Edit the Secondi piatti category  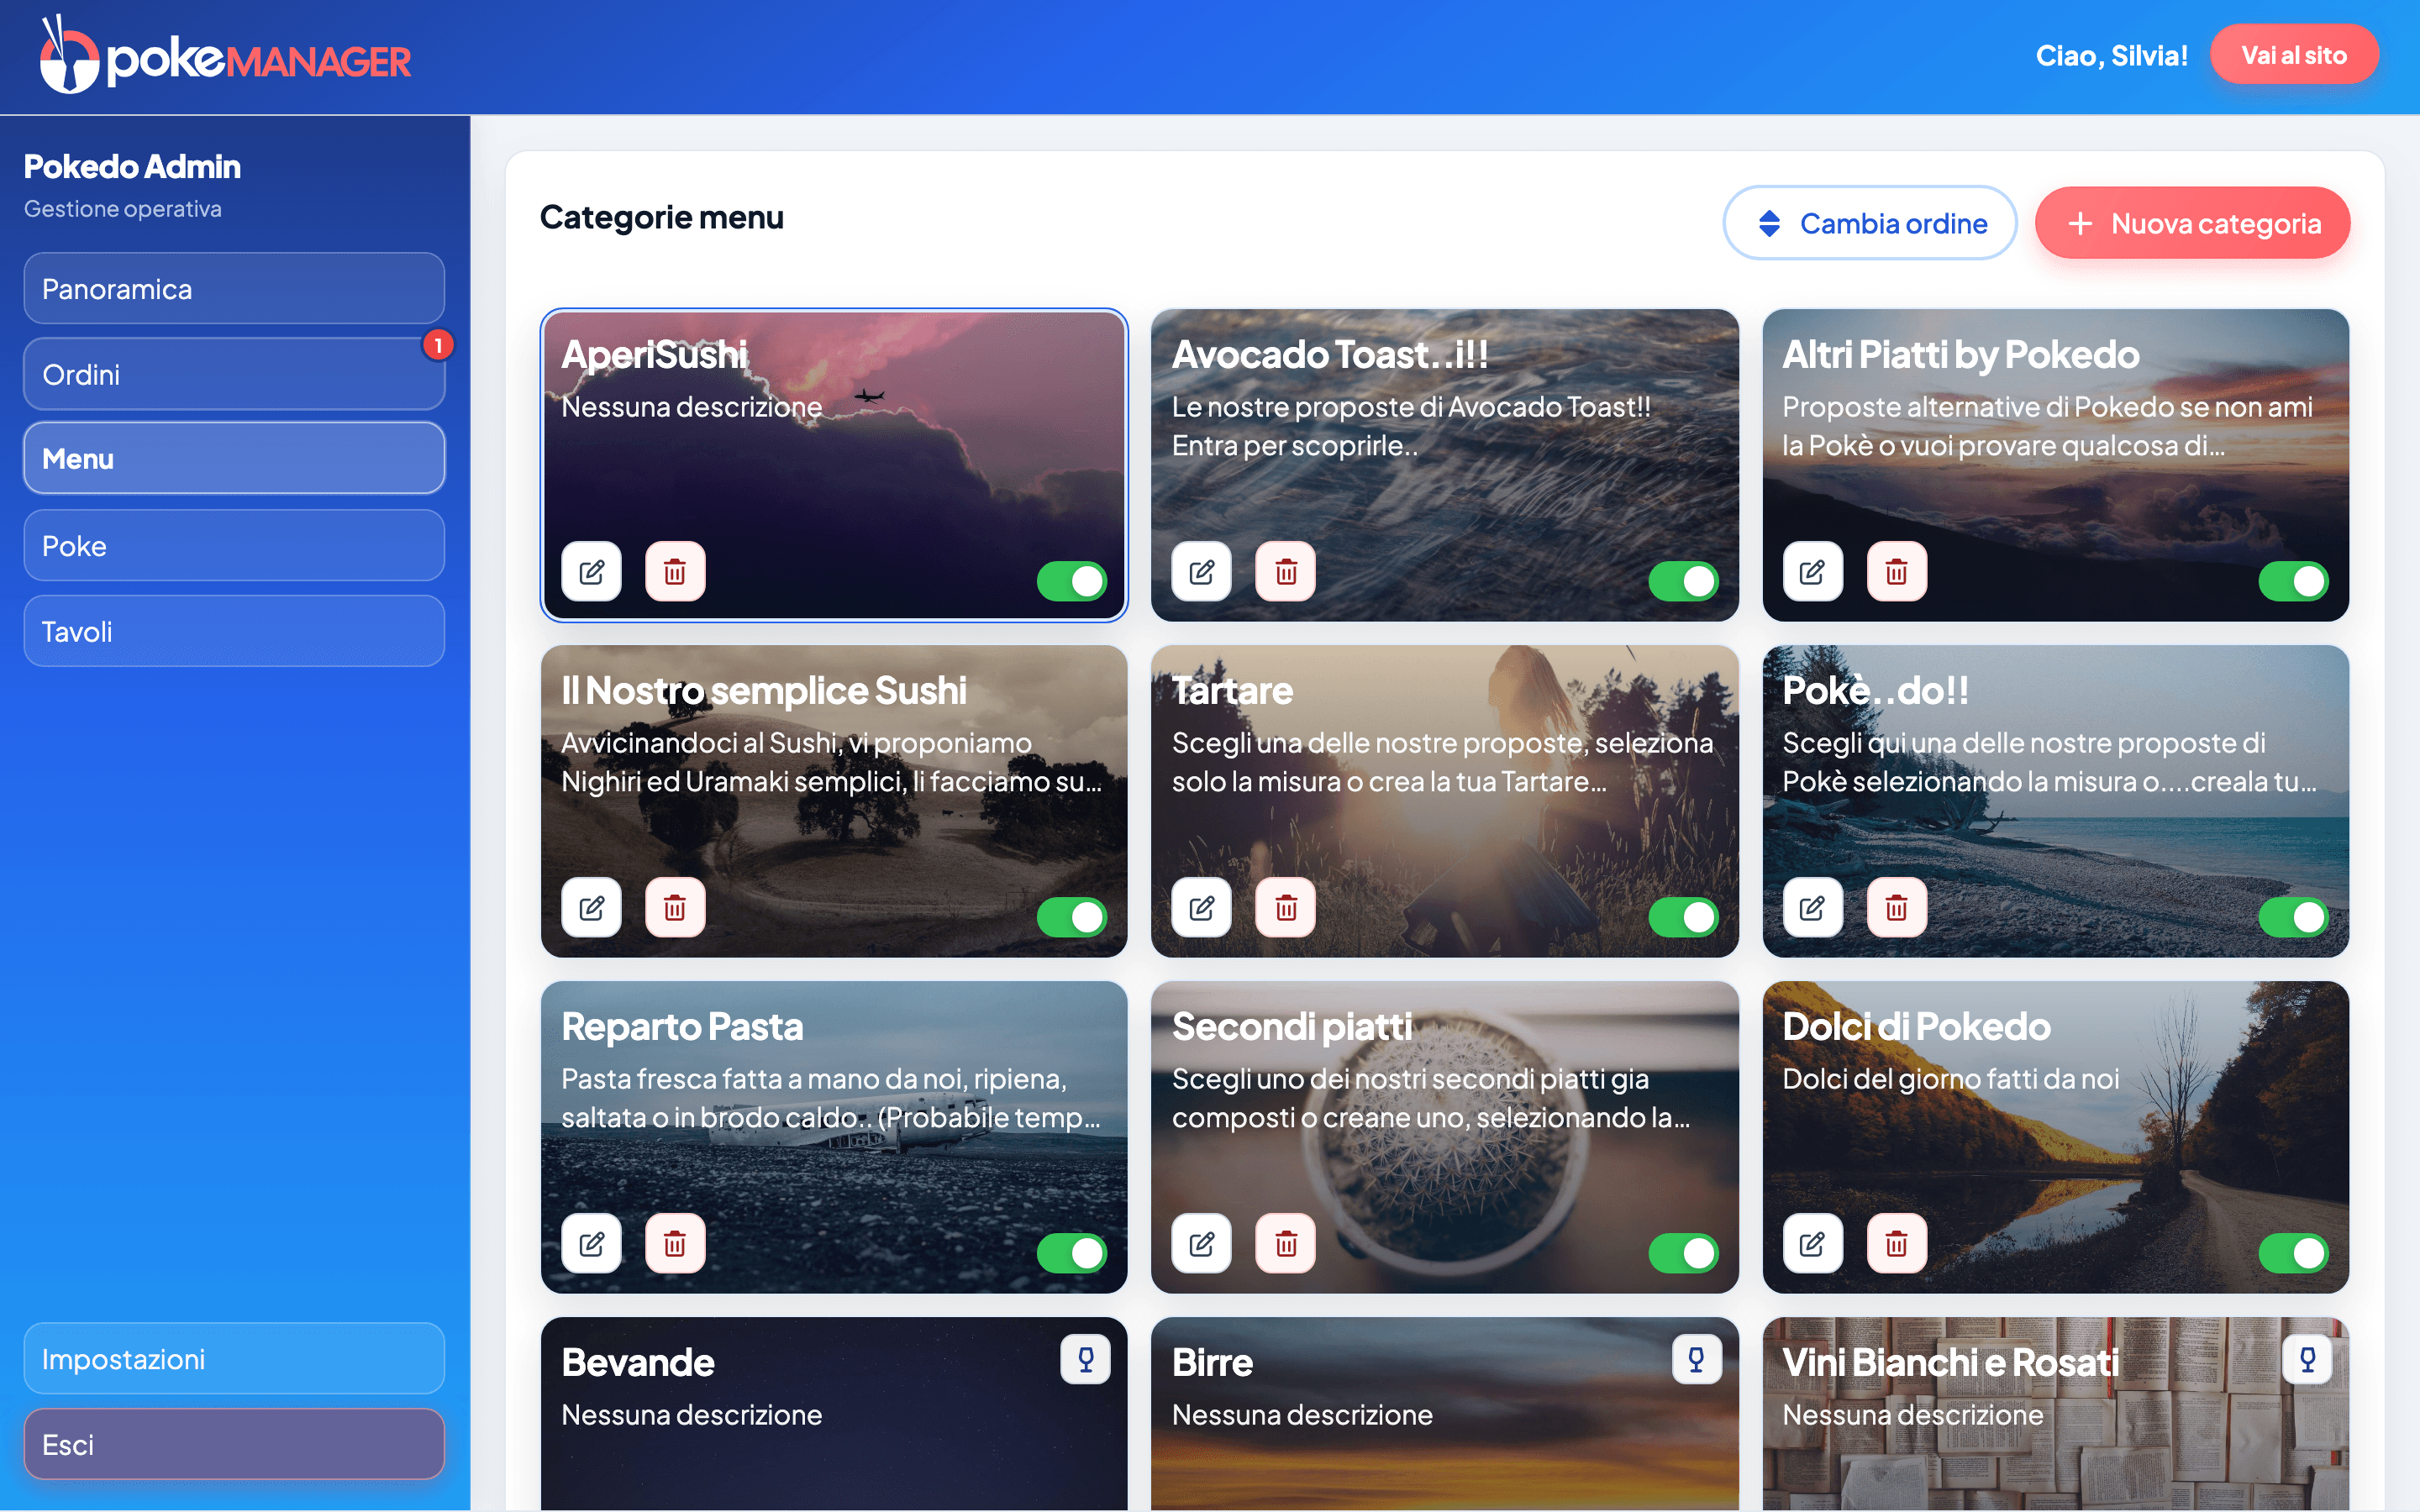coord(1202,1244)
